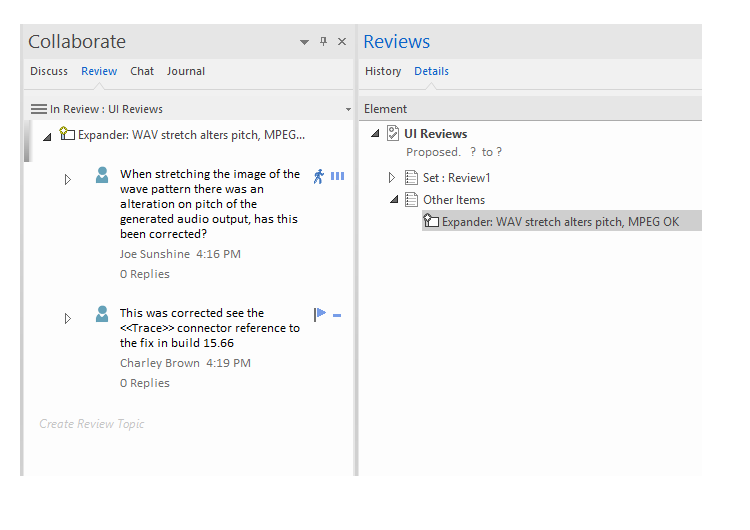Click Charley Brown's user avatar icon

click(x=102, y=314)
